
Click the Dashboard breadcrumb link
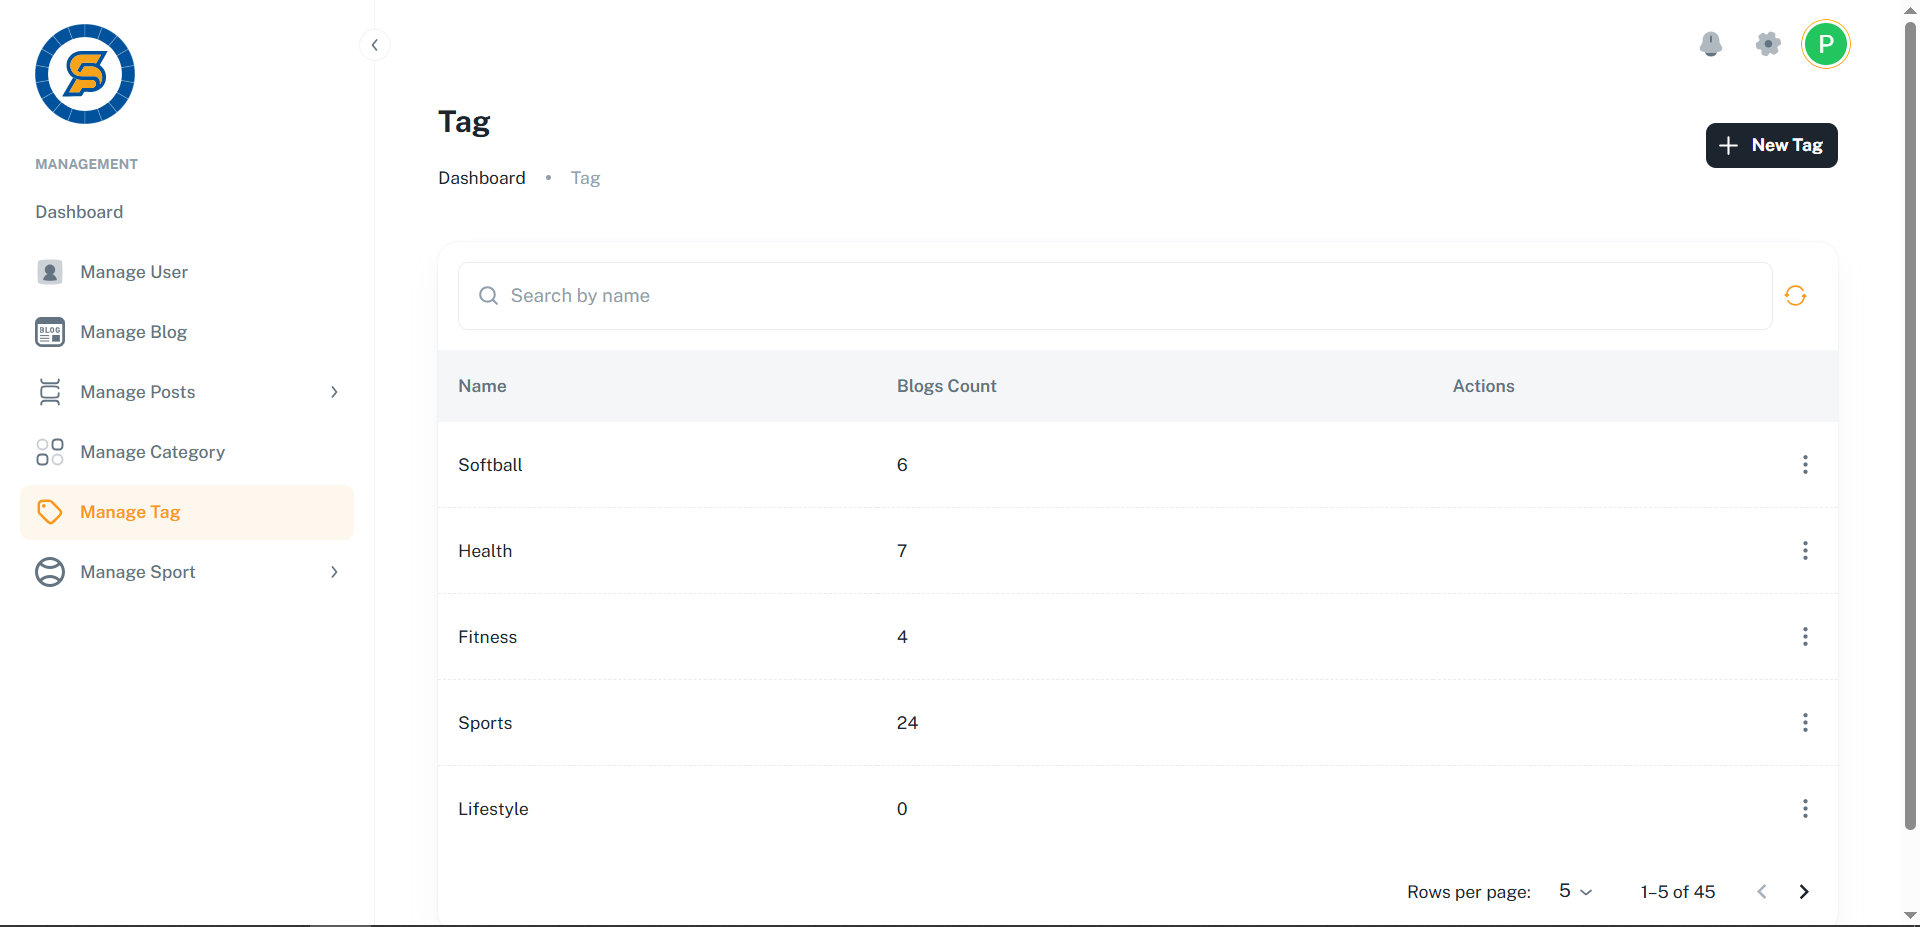(481, 178)
